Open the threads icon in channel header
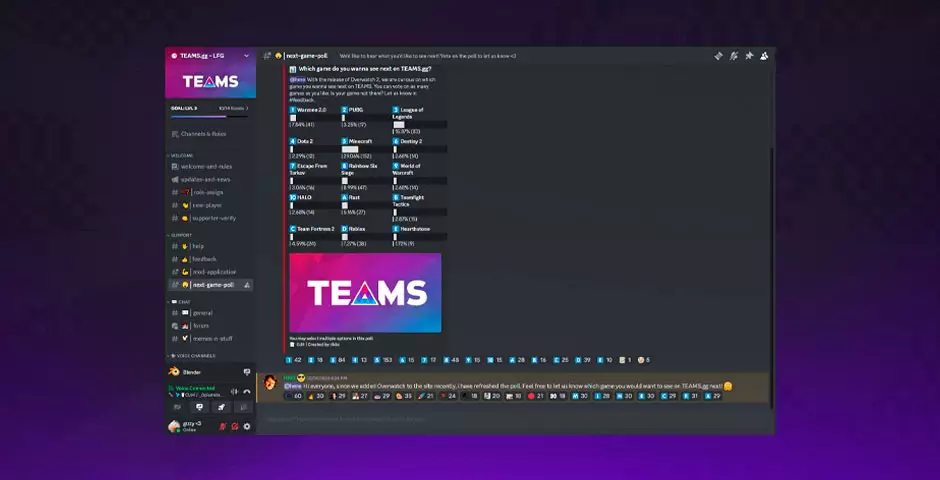940x480 pixels. 718,56
